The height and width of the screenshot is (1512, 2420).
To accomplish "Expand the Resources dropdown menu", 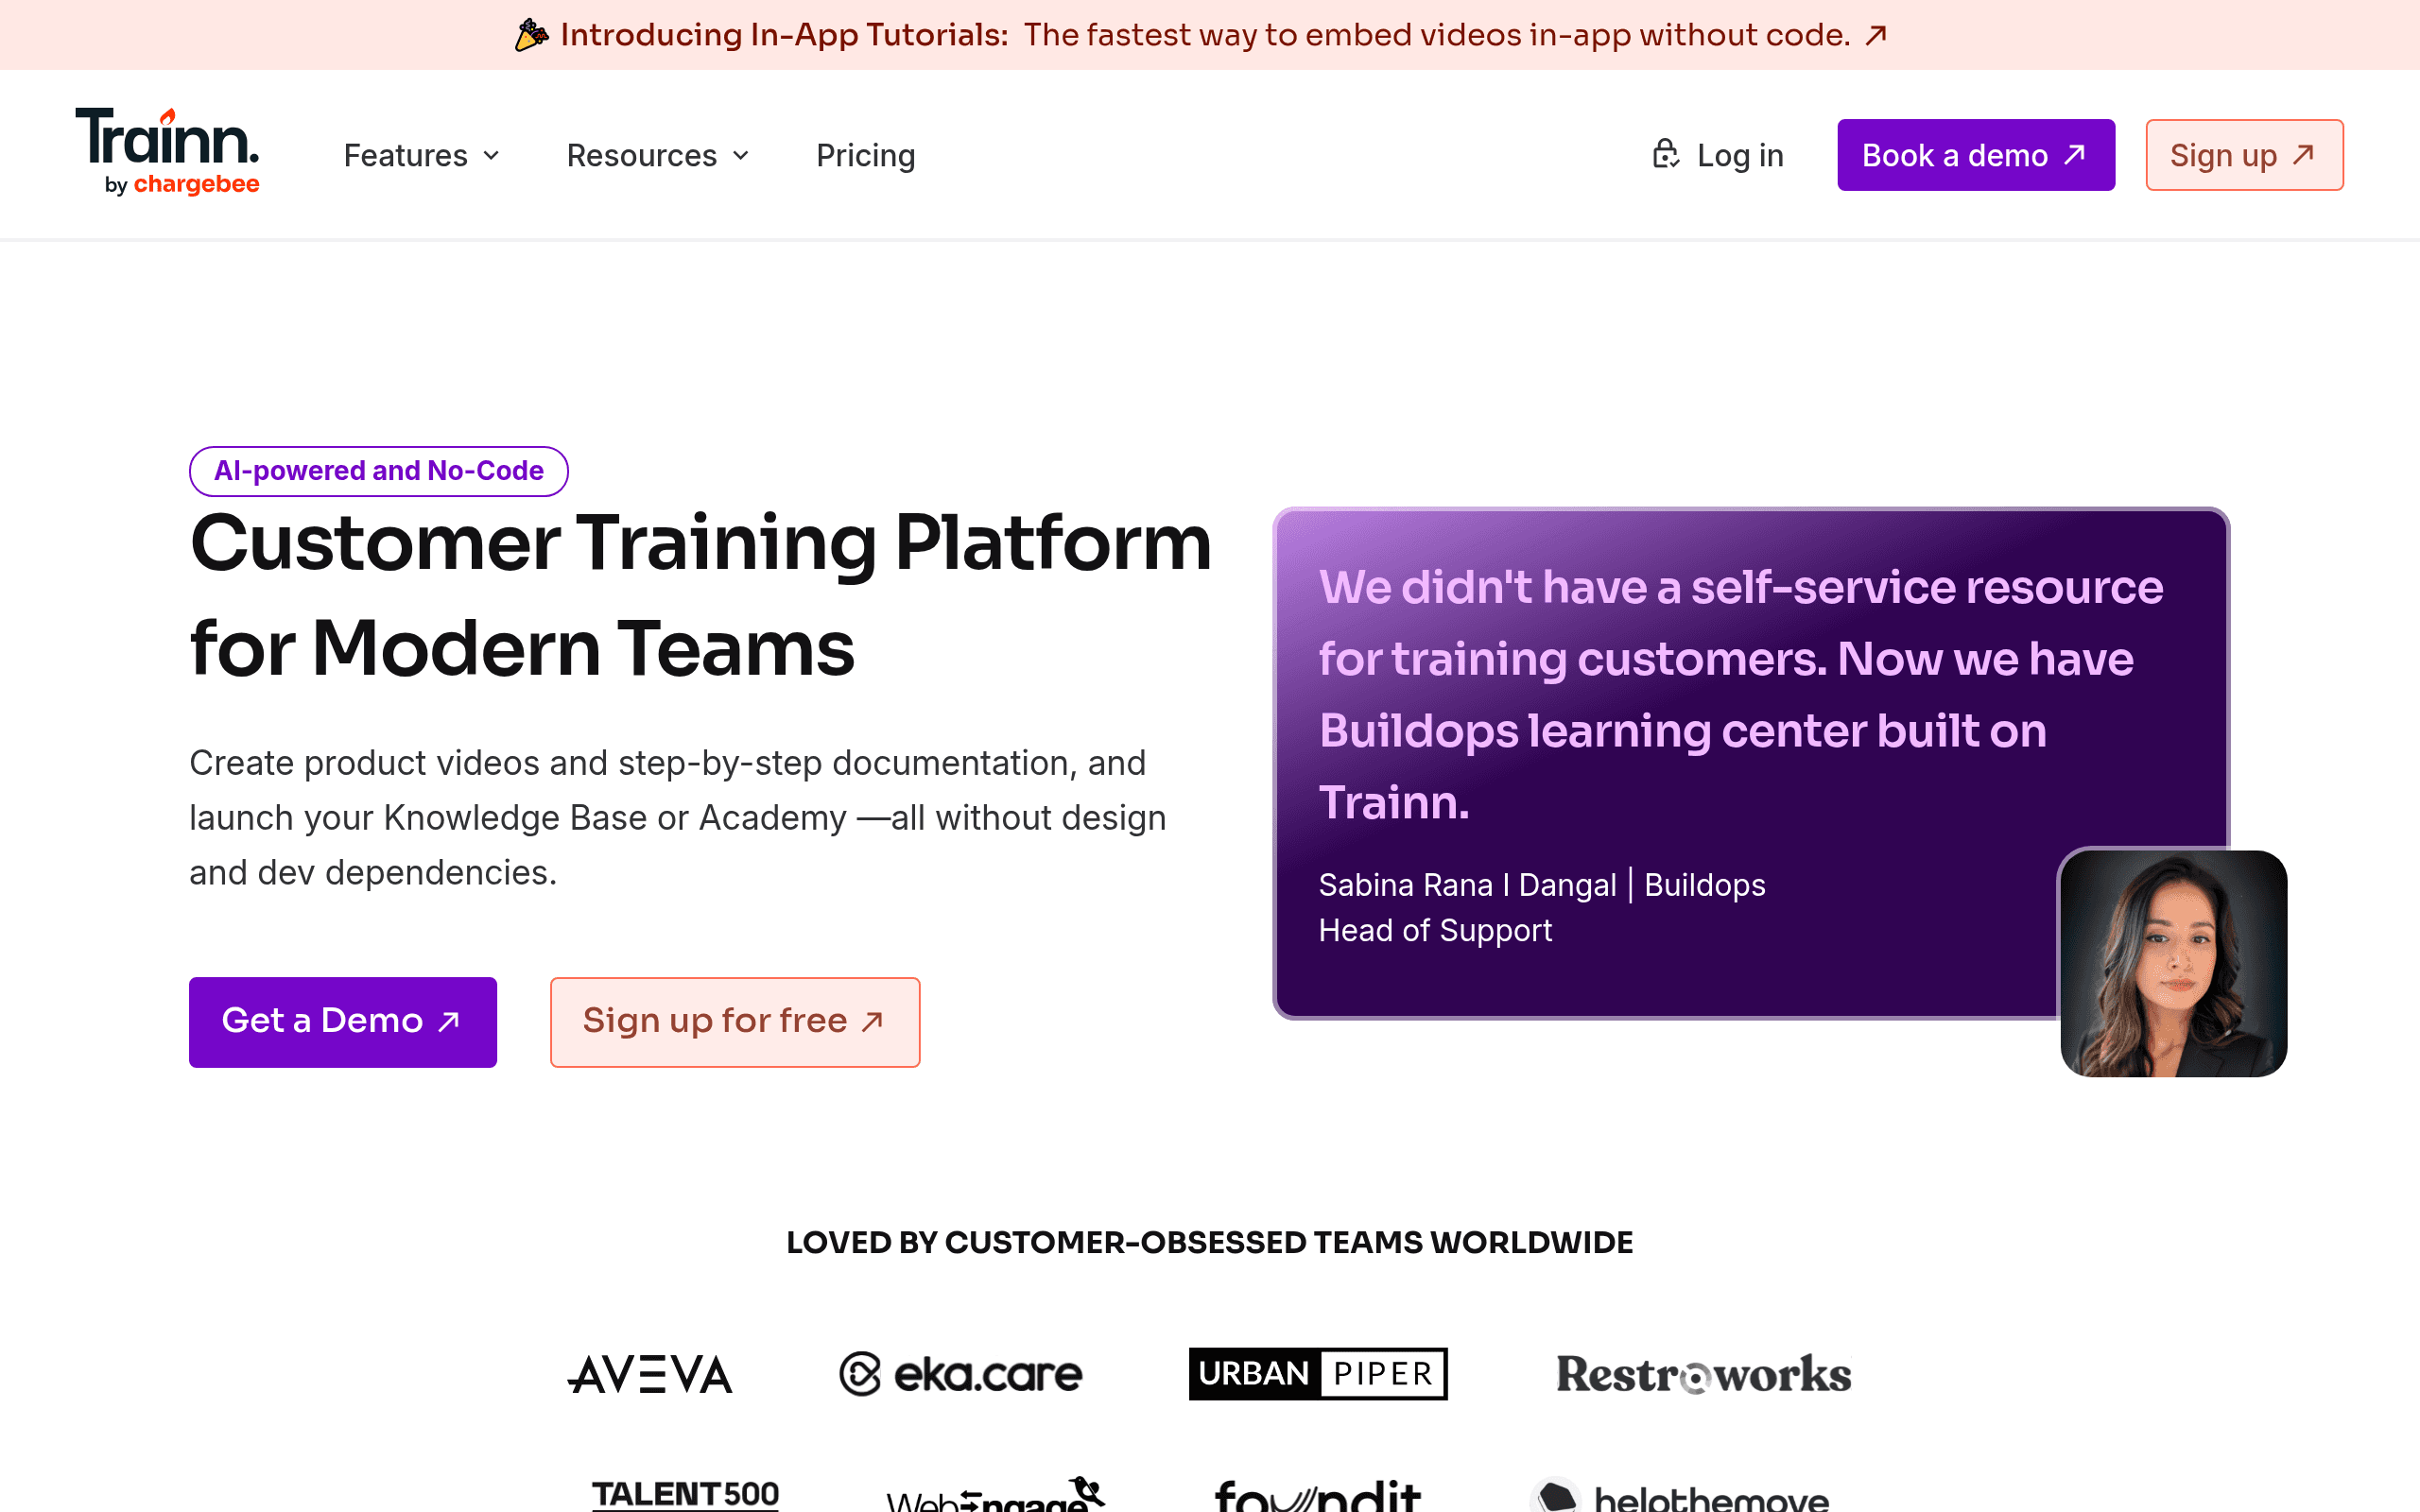I will (658, 155).
